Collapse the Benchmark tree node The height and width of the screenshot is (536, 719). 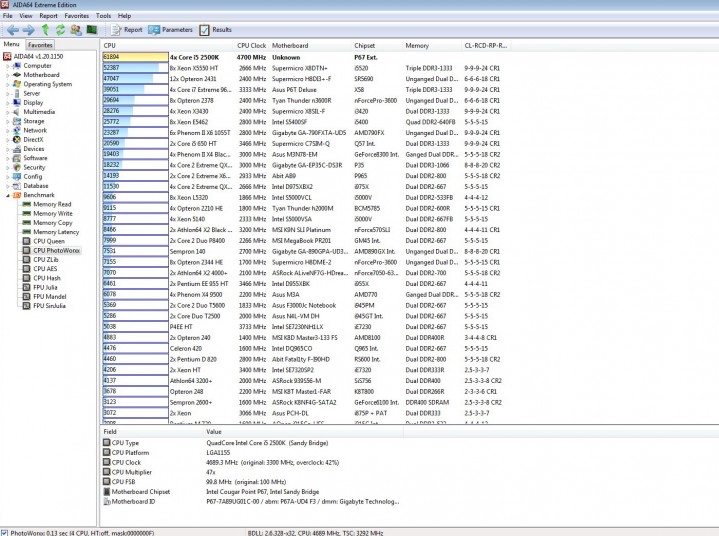coord(7,195)
